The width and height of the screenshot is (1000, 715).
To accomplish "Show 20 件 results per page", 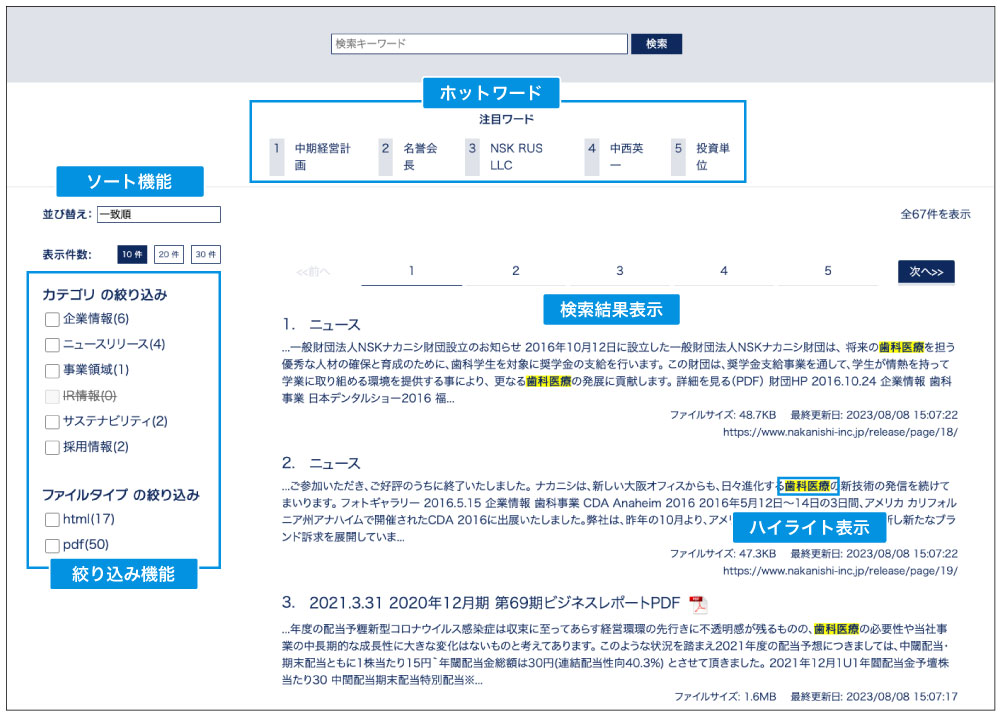I will point(169,254).
